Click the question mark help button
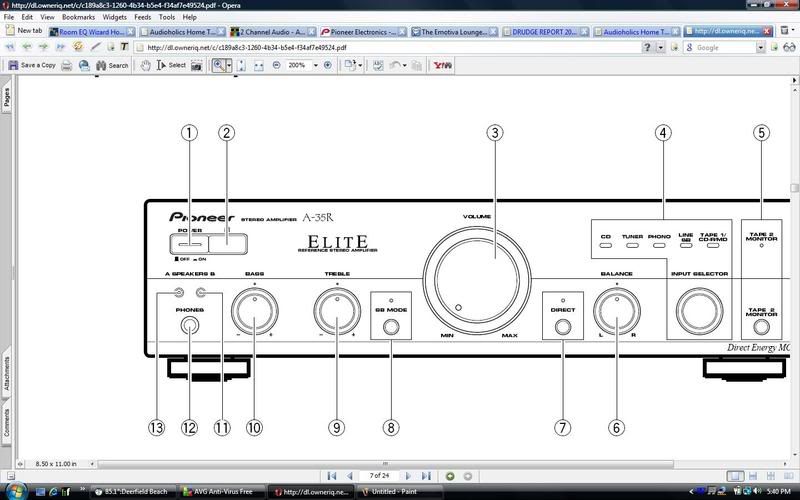Screen dimensions: 800x500 point(647,47)
